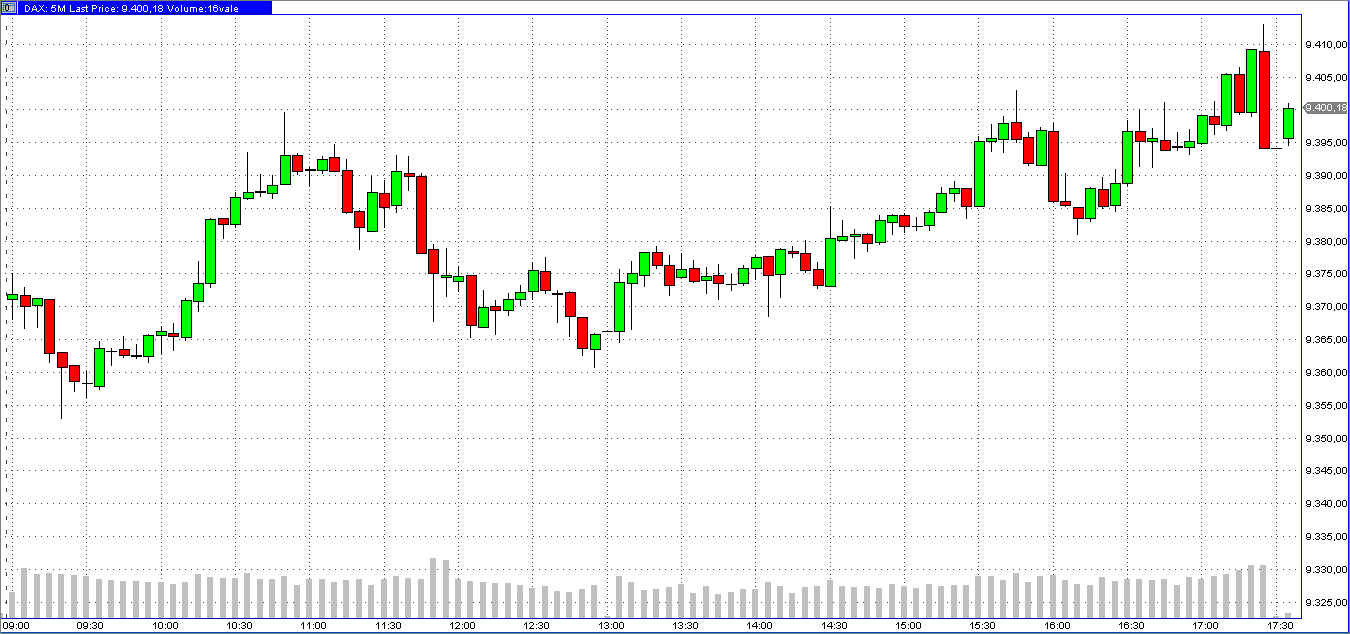1350x634 pixels.
Task: Click the 9.410,00 price axis label
Action: pyautogui.click(x=1324, y=45)
